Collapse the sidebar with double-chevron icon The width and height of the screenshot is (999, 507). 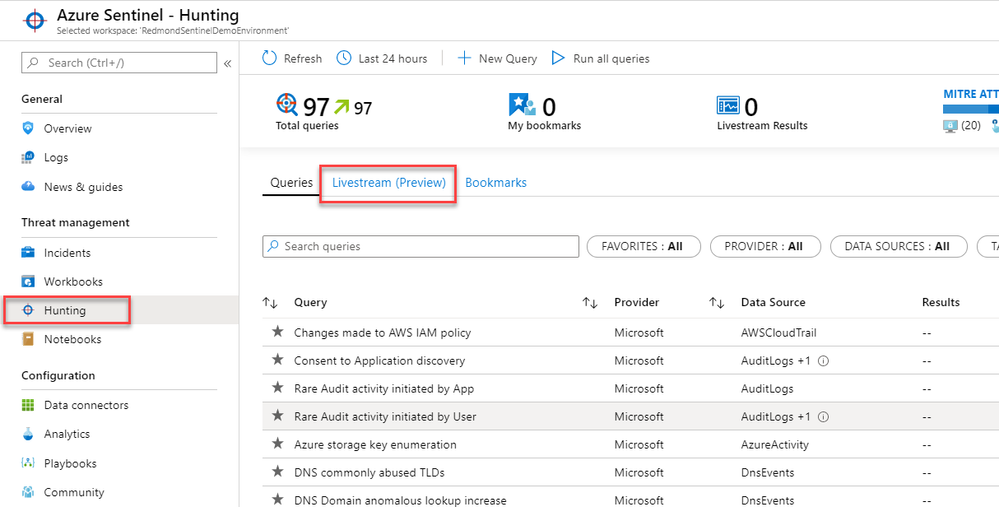(x=227, y=63)
